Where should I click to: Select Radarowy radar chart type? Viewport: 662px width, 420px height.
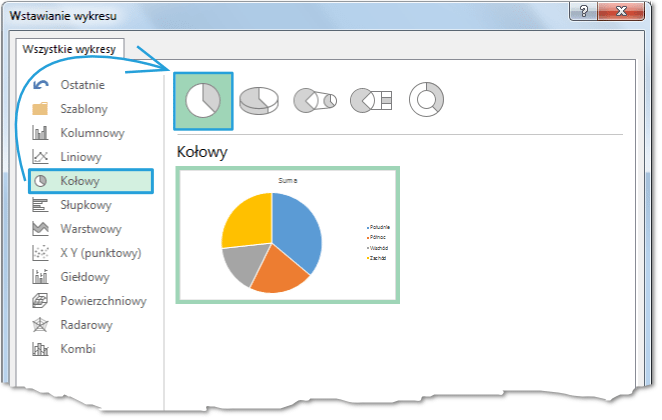click(x=86, y=325)
